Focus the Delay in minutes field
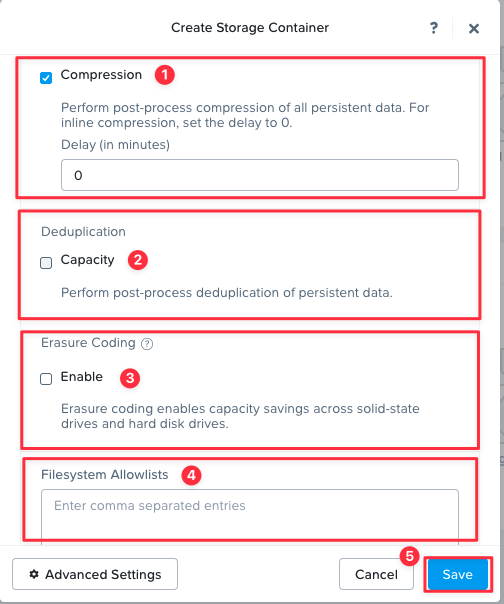Image resolution: width=504 pixels, height=604 pixels. pyautogui.click(x=260, y=175)
